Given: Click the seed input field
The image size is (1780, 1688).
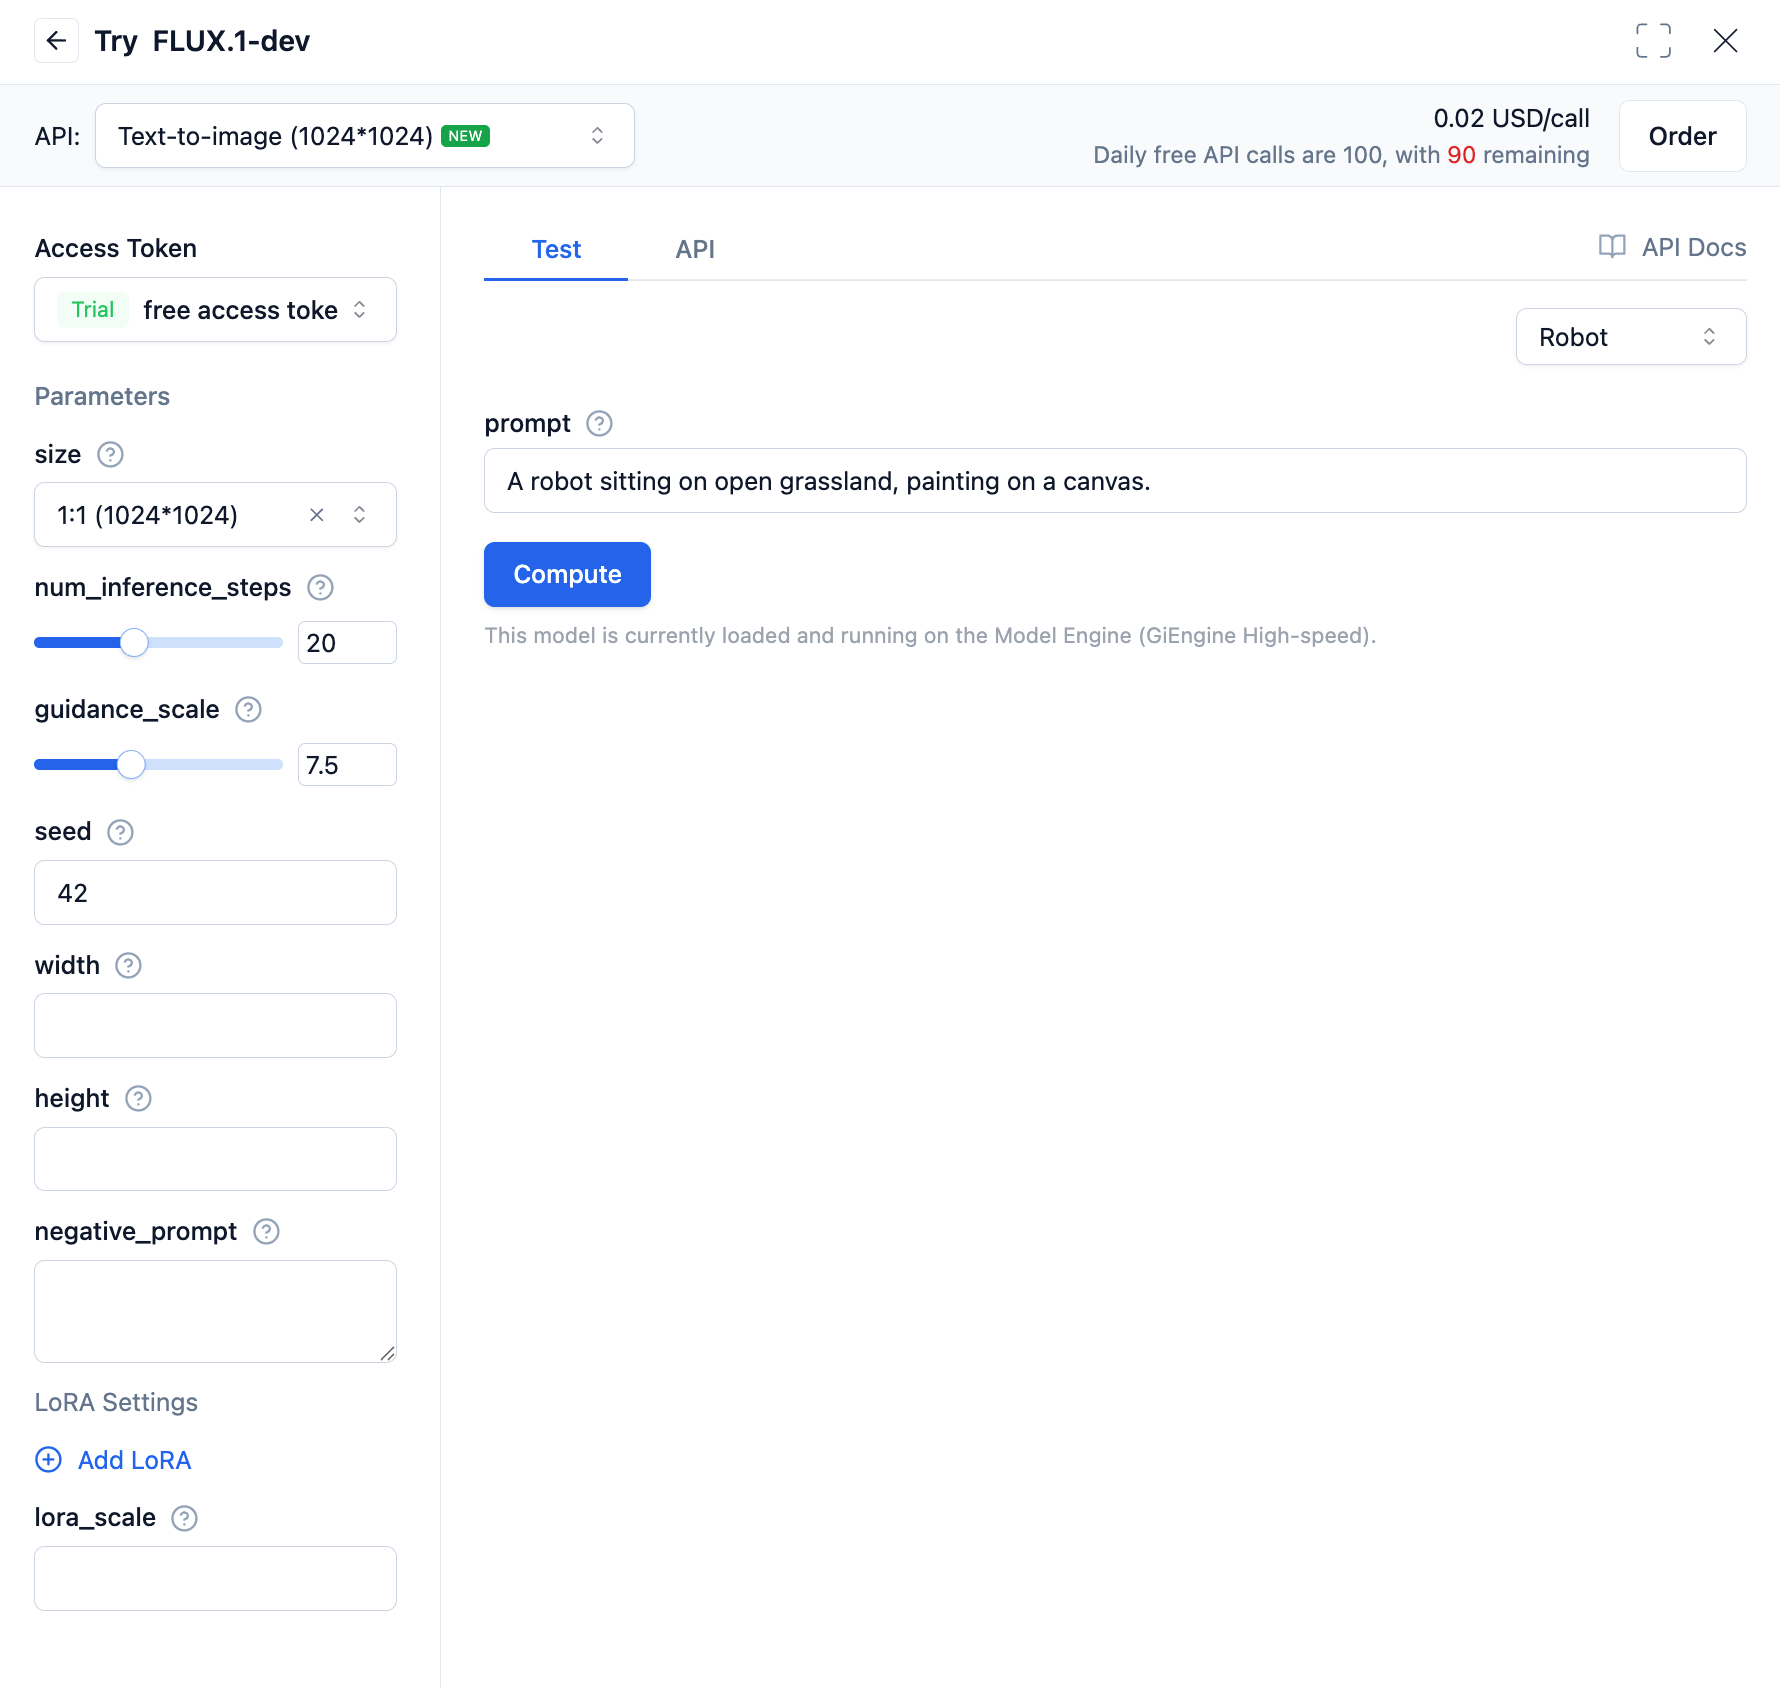Looking at the screenshot, I should pyautogui.click(x=215, y=893).
